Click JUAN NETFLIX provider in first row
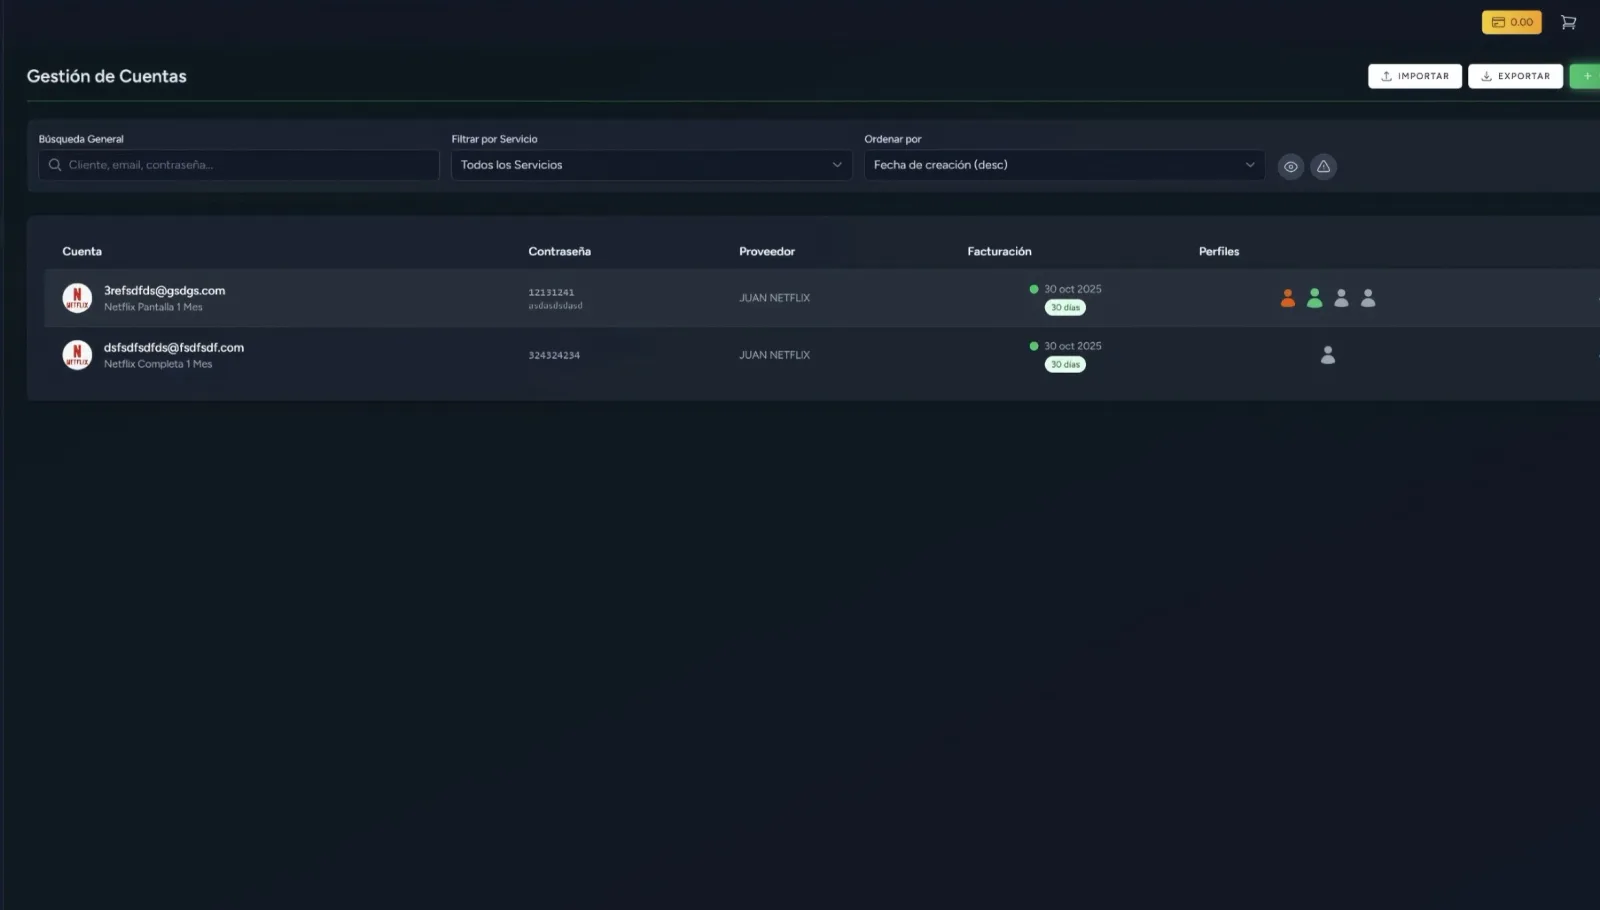1600x910 pixels. [775, 298]
